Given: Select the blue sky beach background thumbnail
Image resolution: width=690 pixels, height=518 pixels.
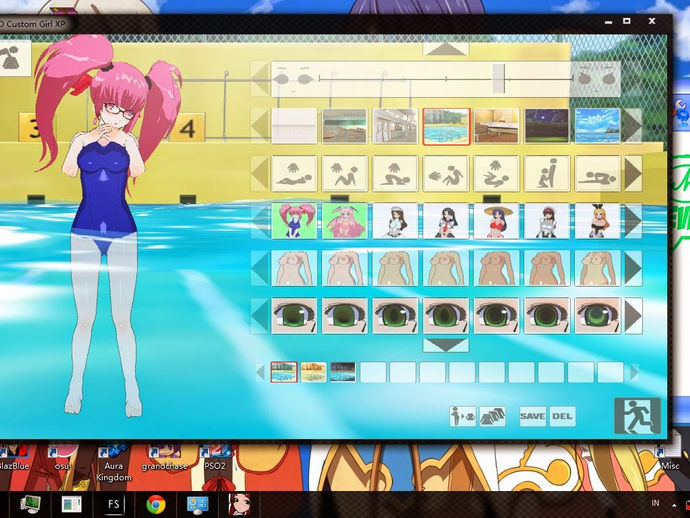Looking at the screenshot, I should [598, 126].
